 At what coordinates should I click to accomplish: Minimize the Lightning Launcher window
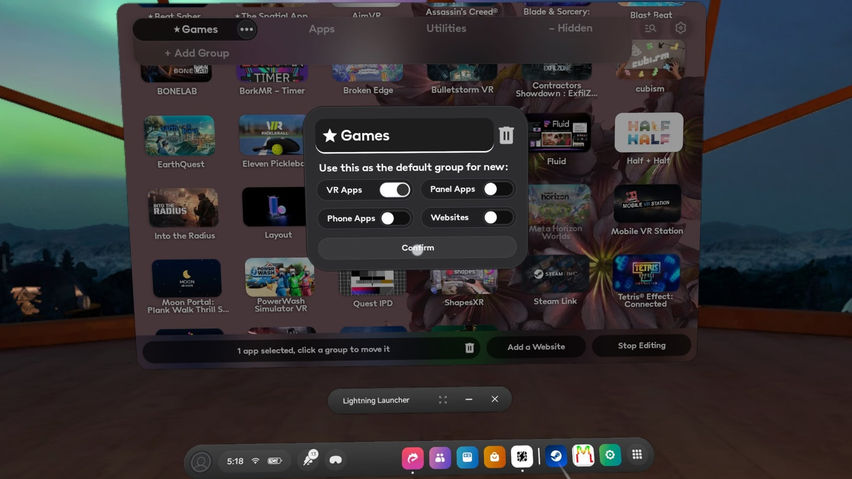click(468, 399)
